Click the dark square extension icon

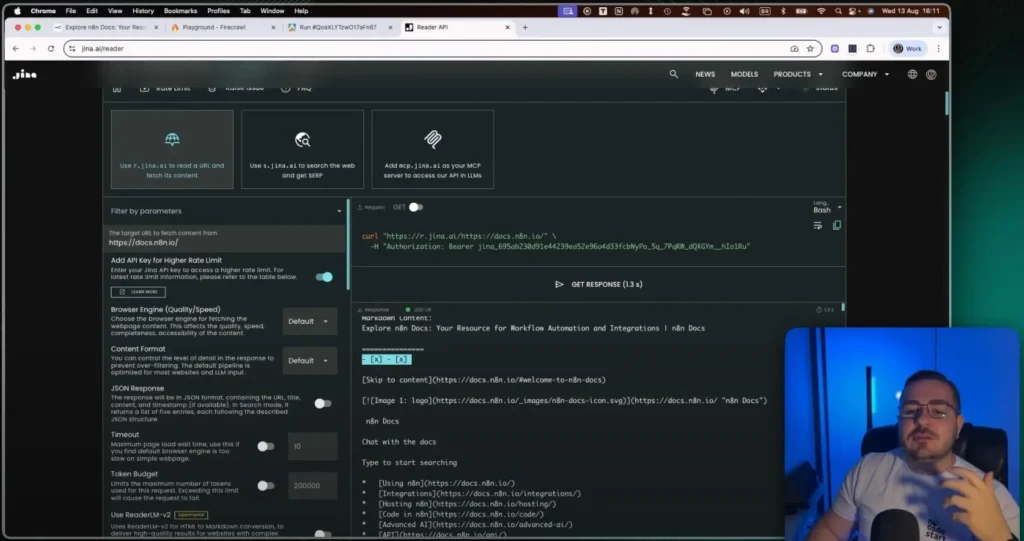click(x=852, y=48)
